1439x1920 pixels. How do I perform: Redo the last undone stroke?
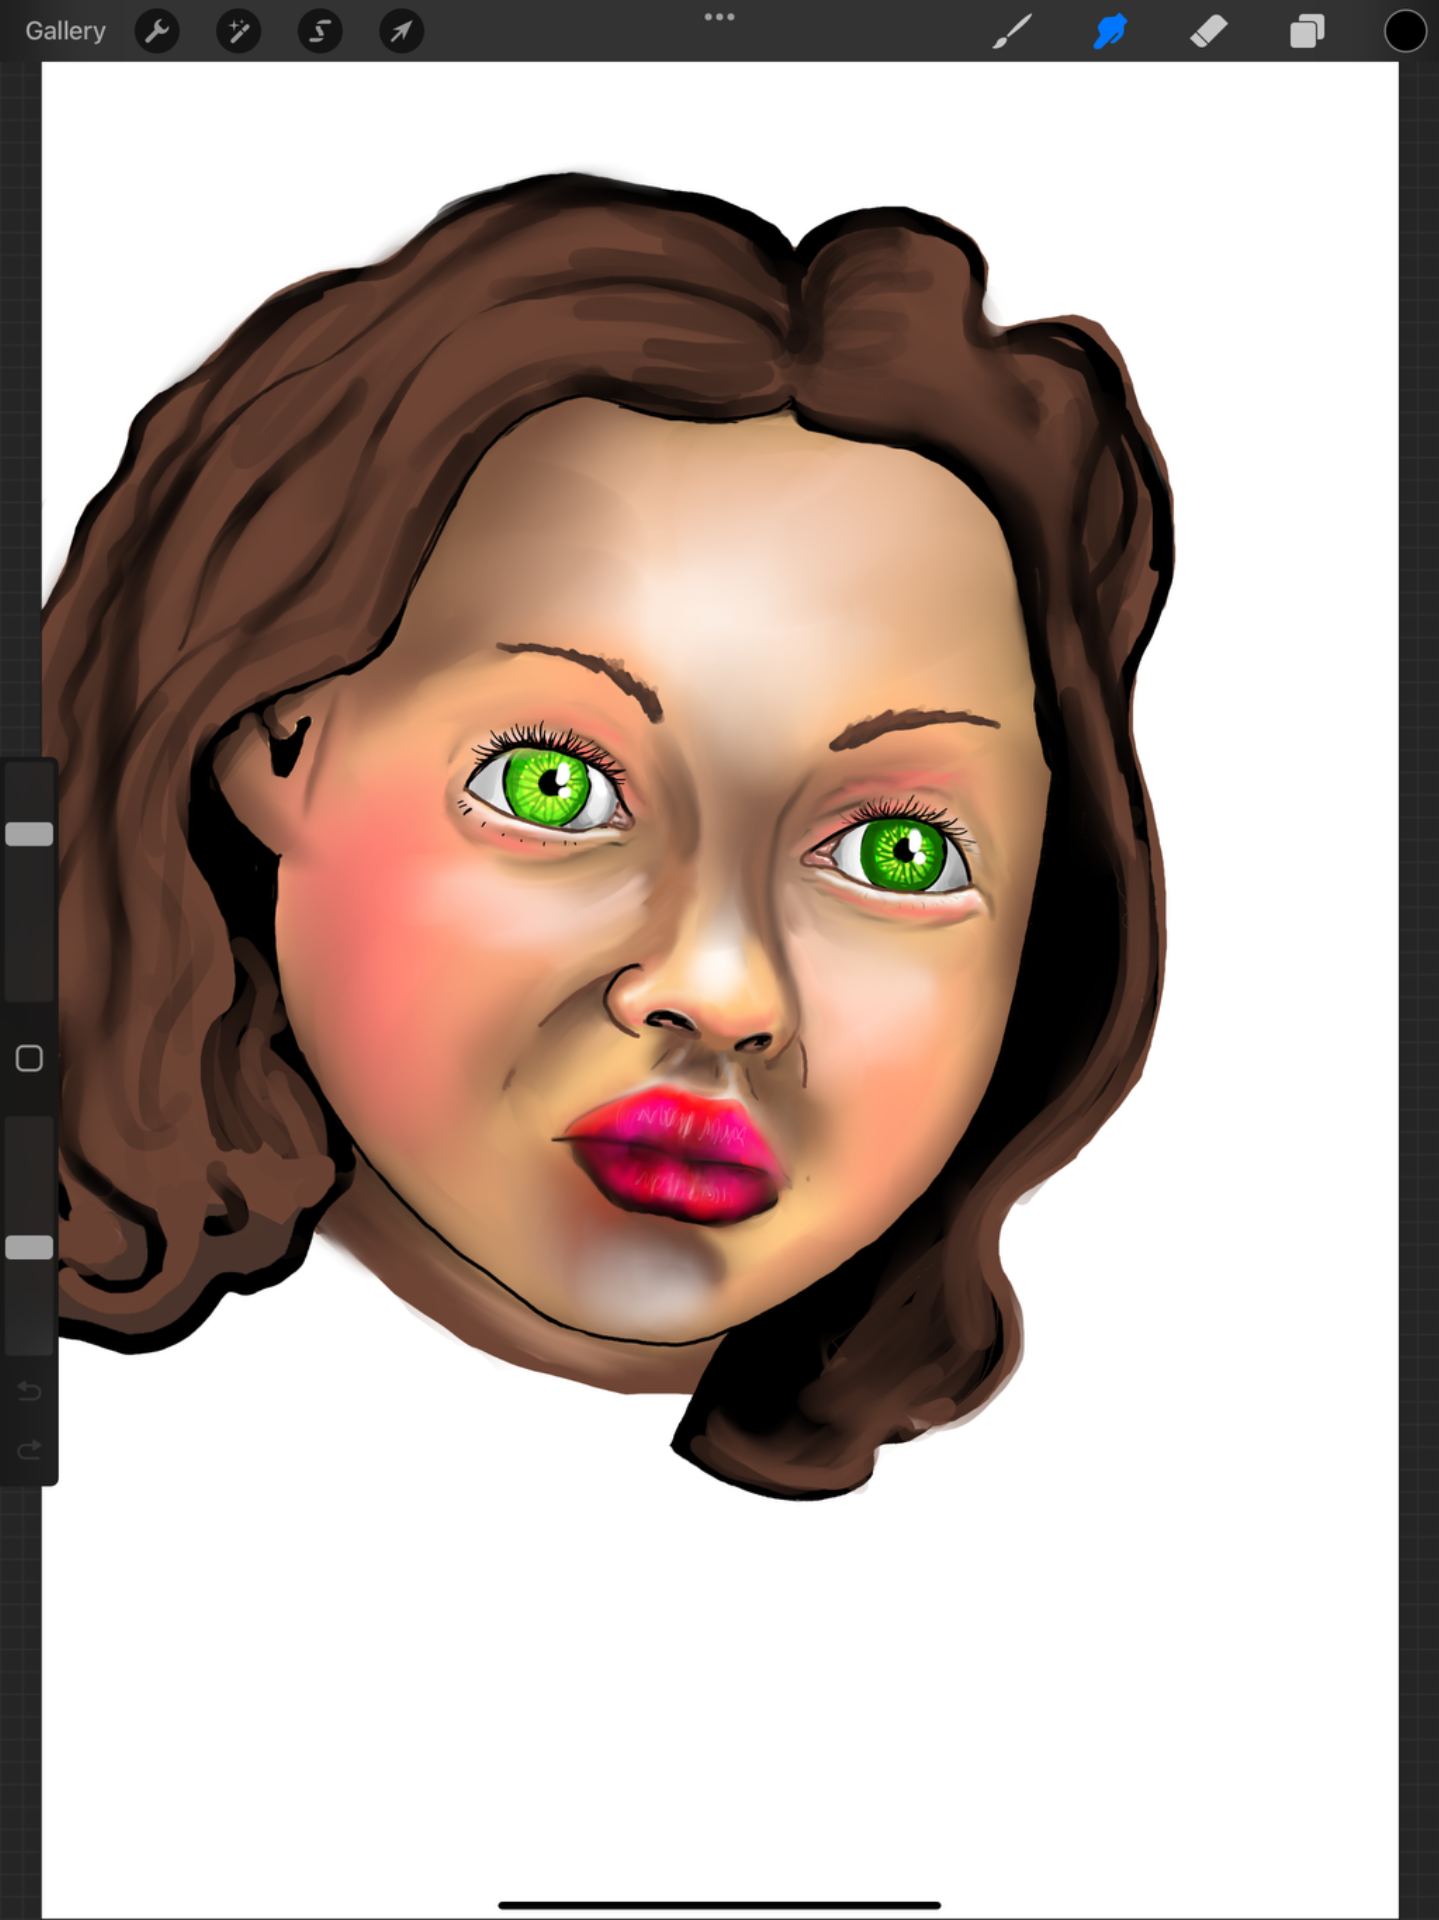[x=29, y=1449]
